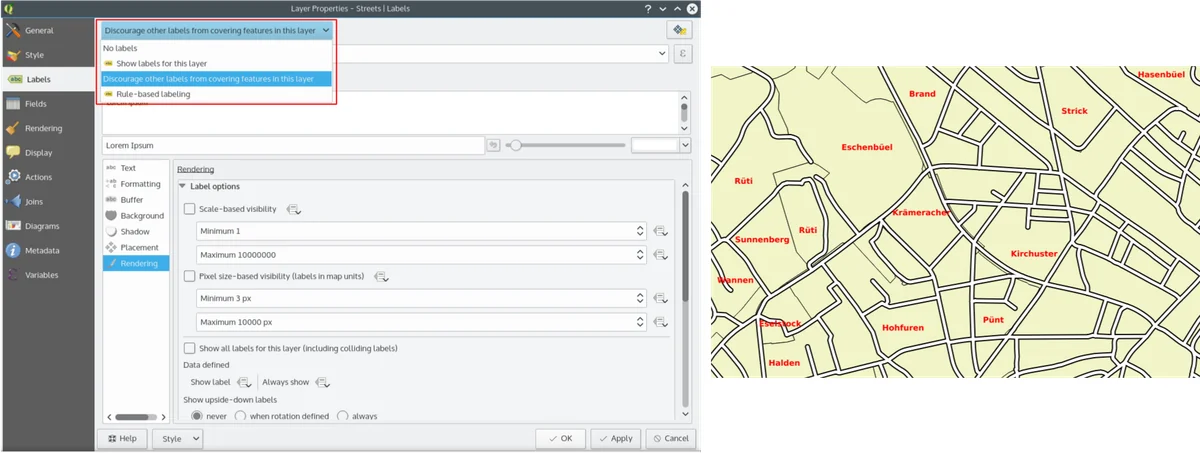This screenshot has width=1200, height=453.
Task: Click the data-defined override icon beside Scale-based visibility
Action: click(x=293, y=209)
